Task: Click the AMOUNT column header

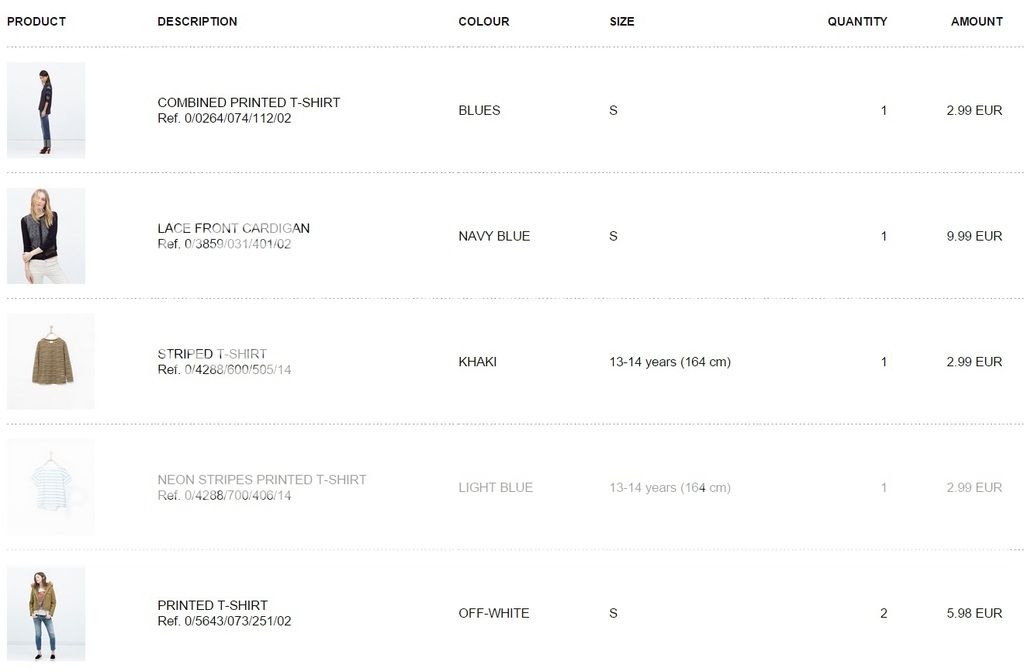Action: click(x=977, y=22)
